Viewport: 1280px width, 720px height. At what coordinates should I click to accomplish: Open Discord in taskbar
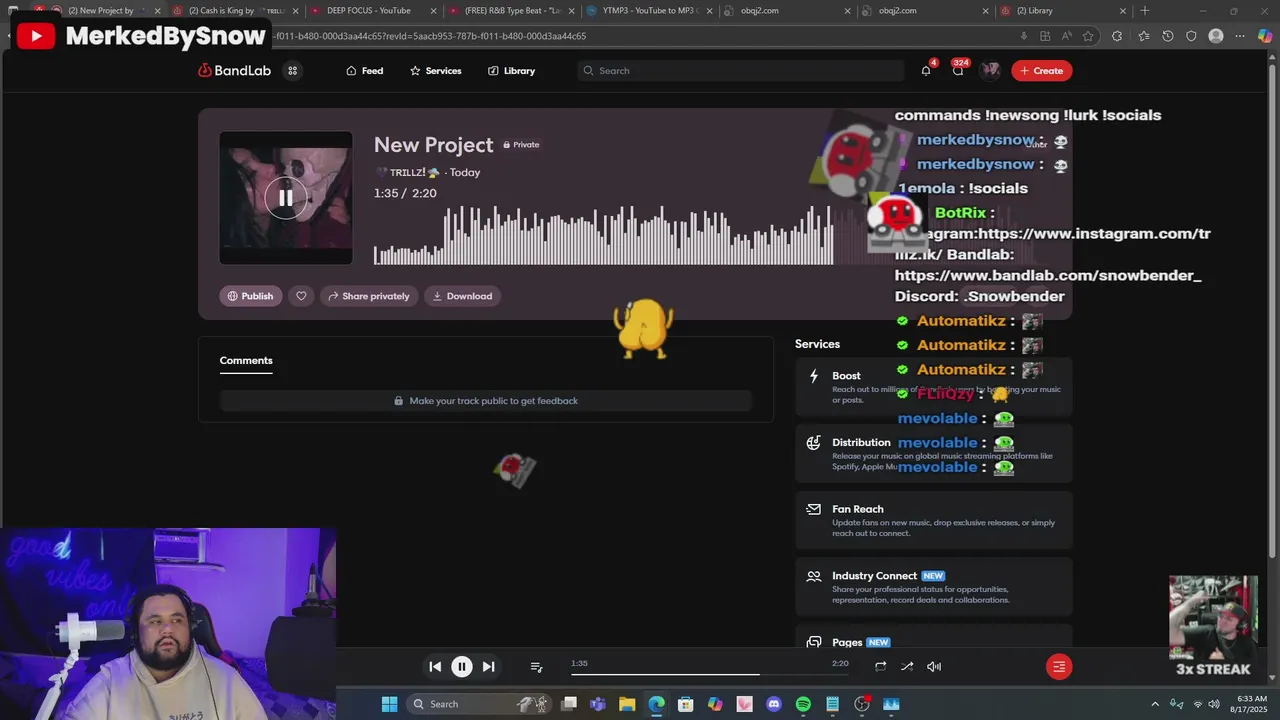pyautogui.click(x=773, y=704)
